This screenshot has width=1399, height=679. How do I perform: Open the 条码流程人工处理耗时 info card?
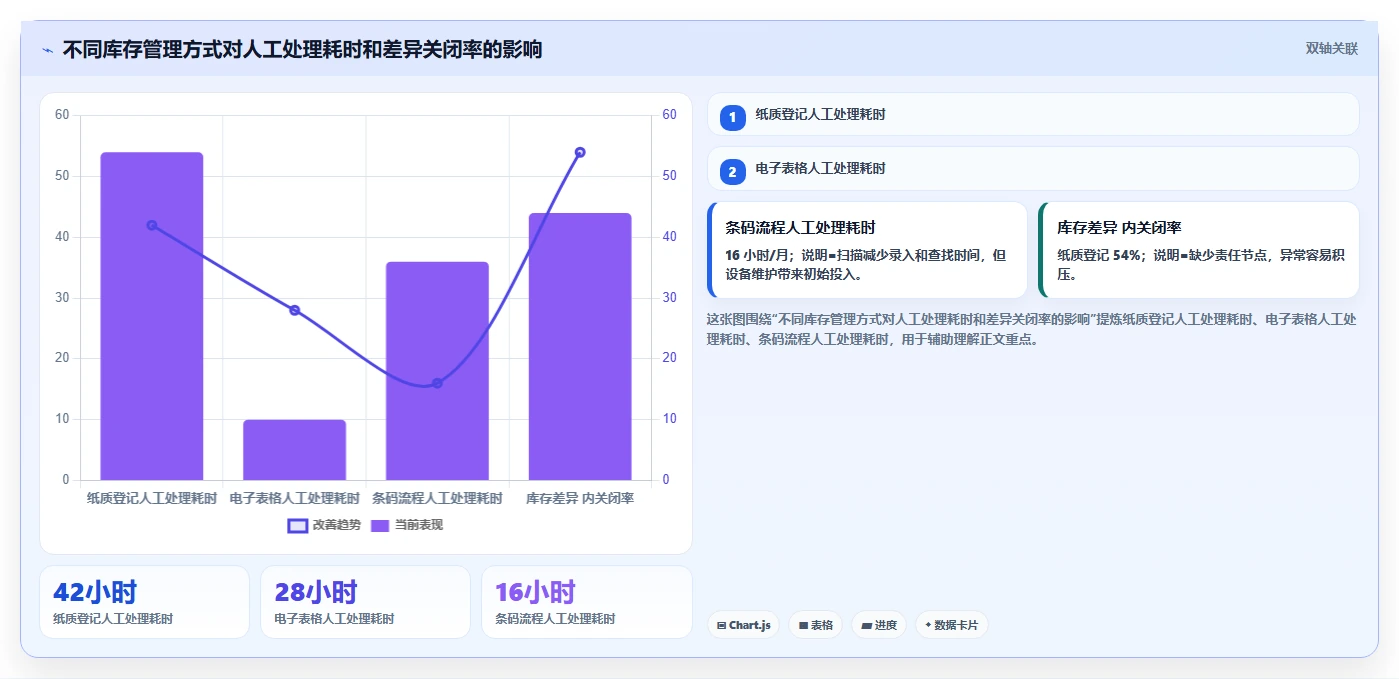(867, 250)
